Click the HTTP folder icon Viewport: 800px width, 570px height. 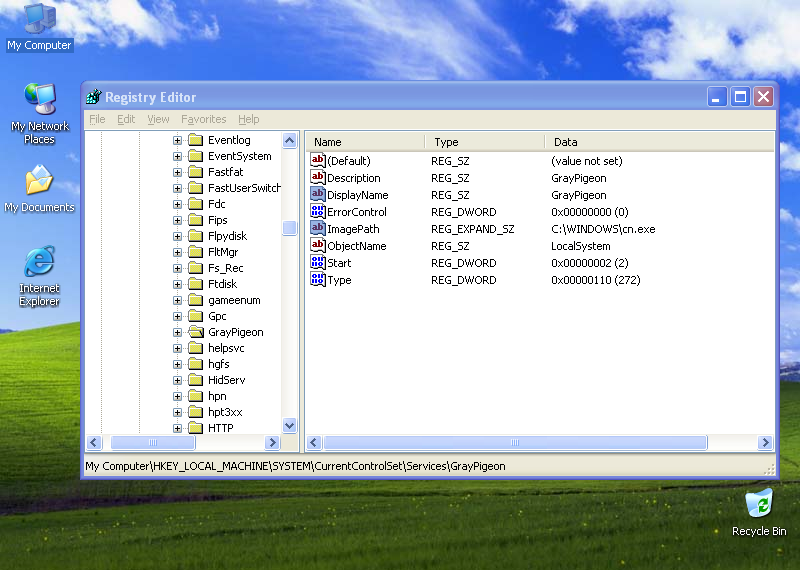tap(196, 428)
